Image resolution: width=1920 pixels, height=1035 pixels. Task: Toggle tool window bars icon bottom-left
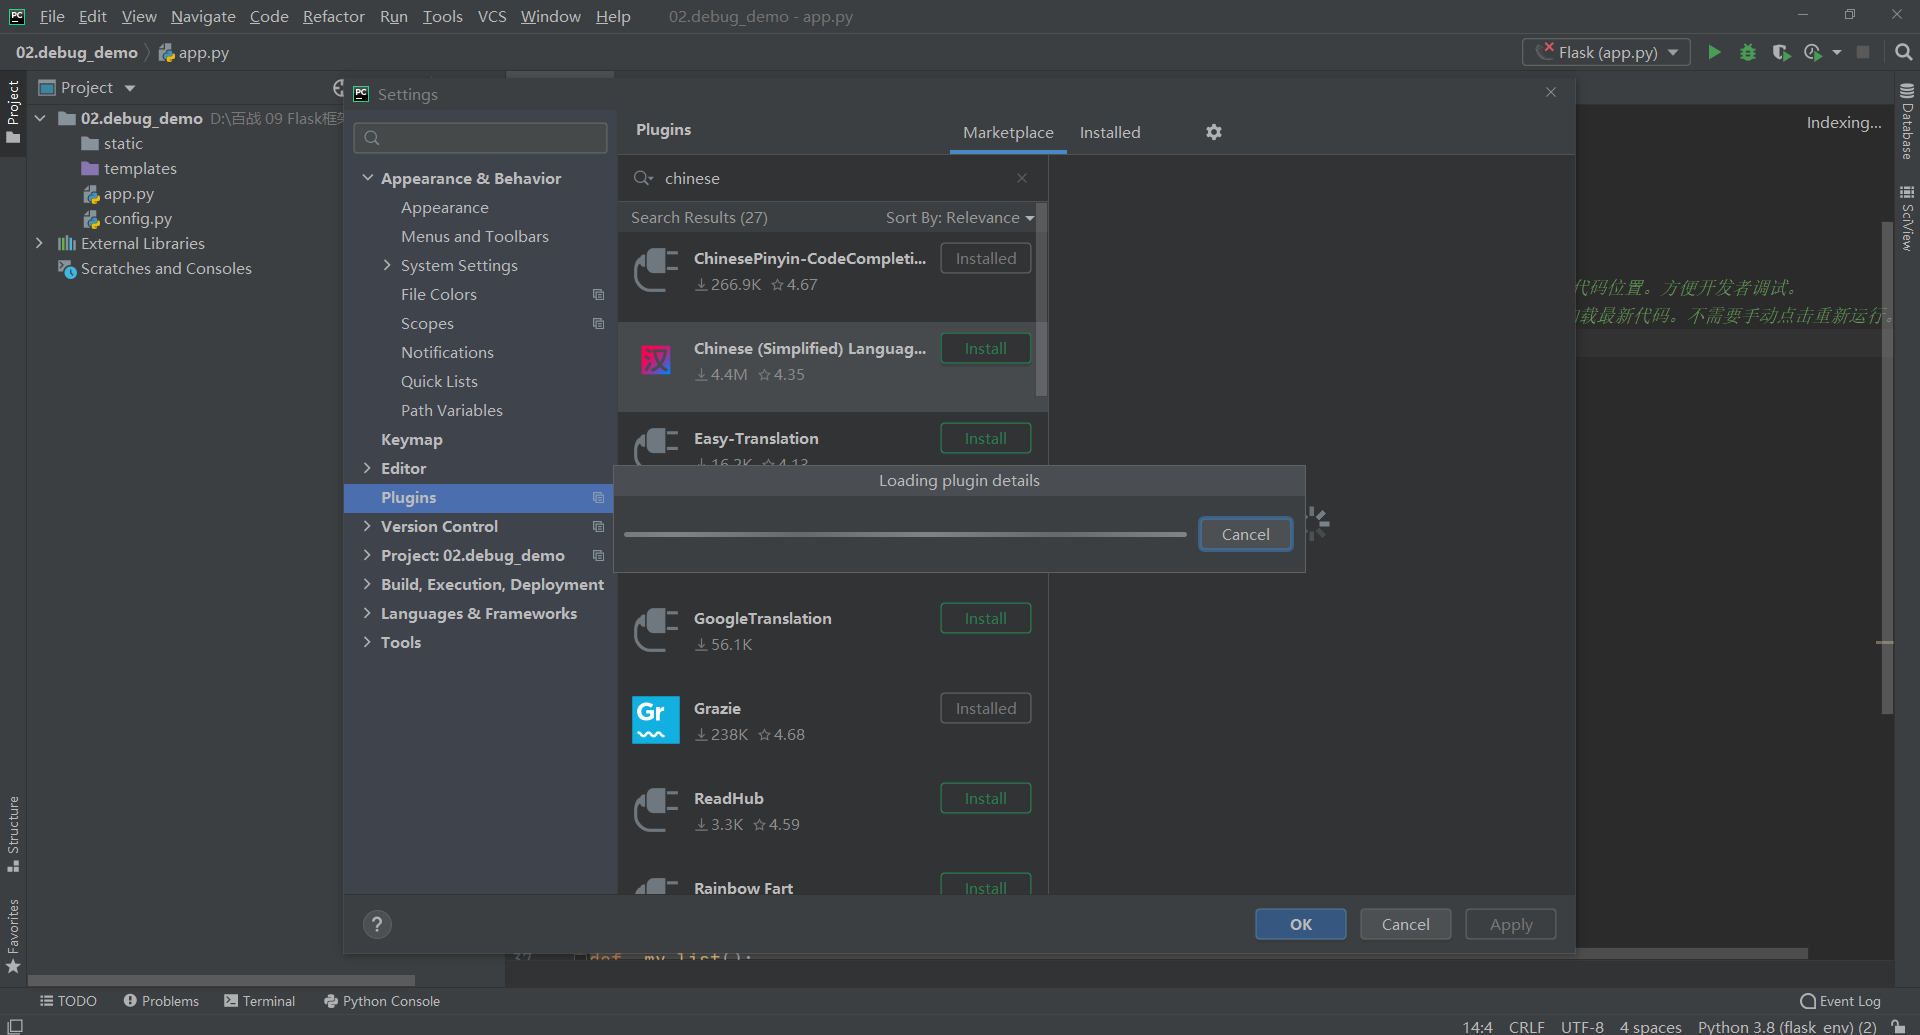coord(15,1026)
